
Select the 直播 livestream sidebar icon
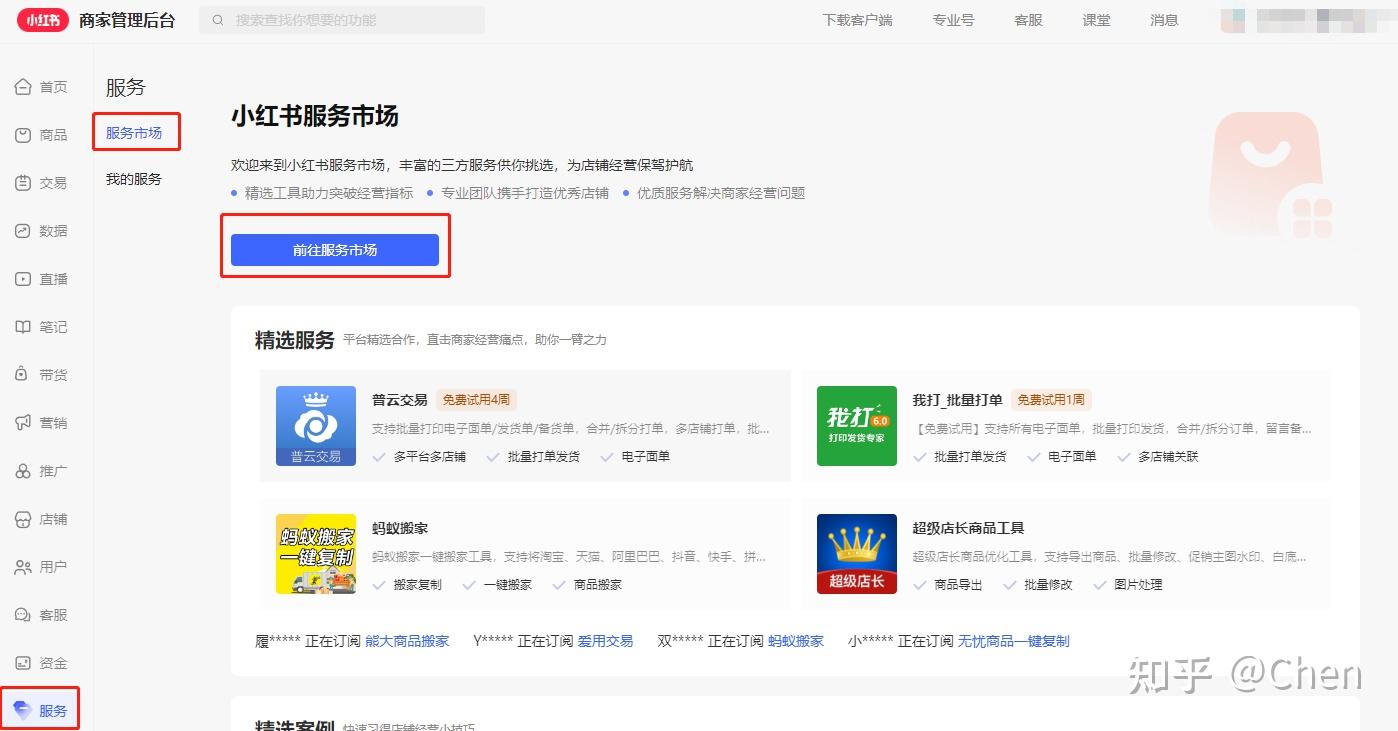click(x=40, y=278)
